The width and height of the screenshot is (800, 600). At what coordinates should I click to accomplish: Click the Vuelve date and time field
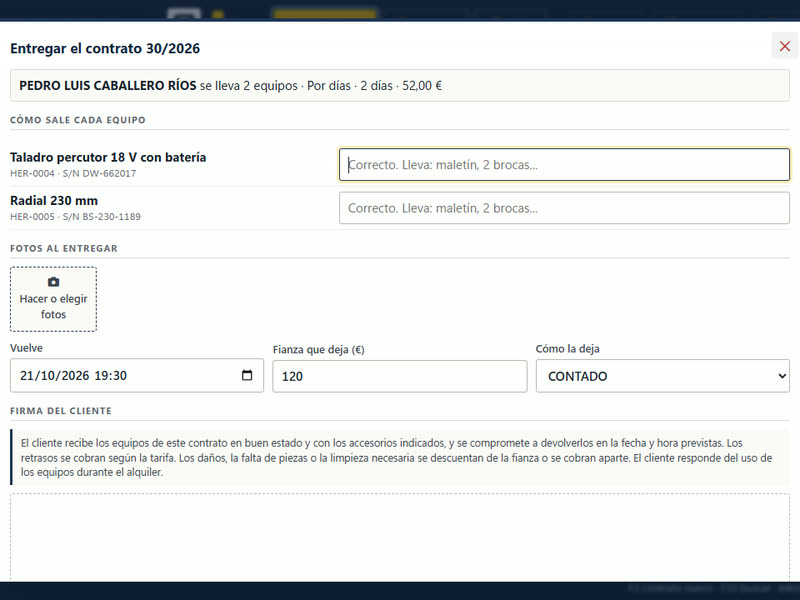[137, 376]
